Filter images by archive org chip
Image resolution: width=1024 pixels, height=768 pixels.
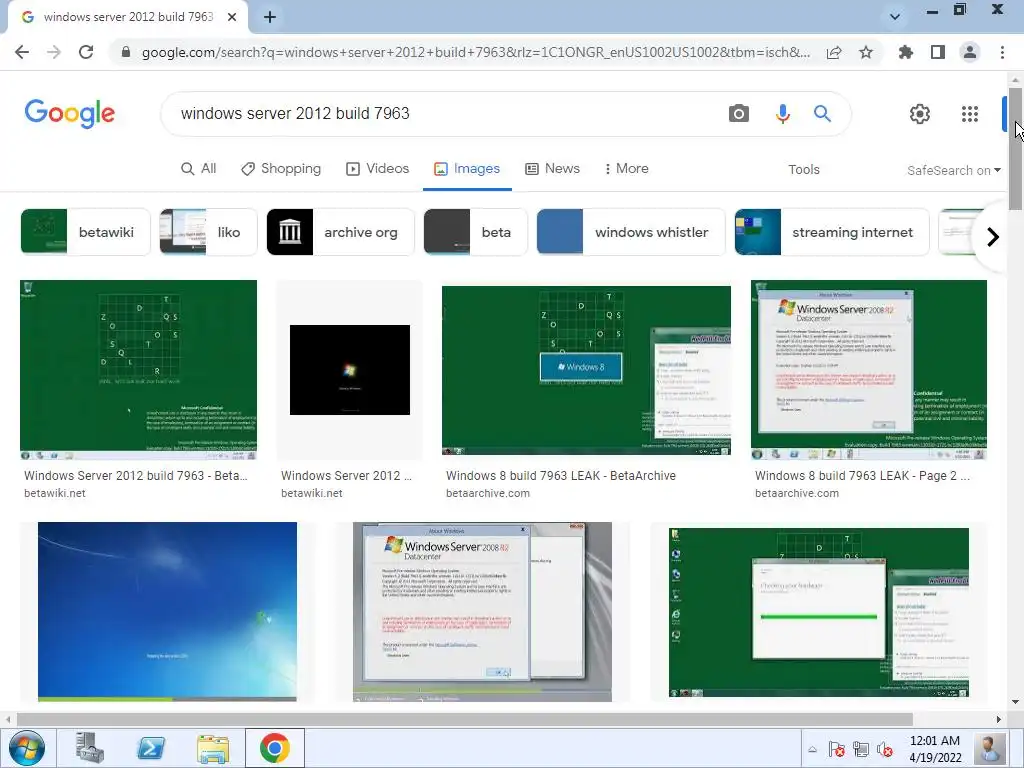[x=340, y=232]
